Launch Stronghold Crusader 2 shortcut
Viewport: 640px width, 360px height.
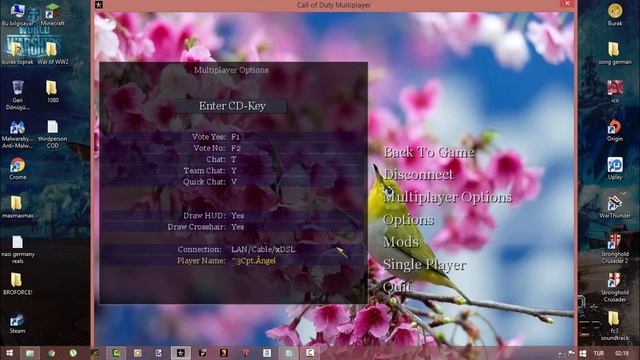pyautogui.click(x=615, y=248)
